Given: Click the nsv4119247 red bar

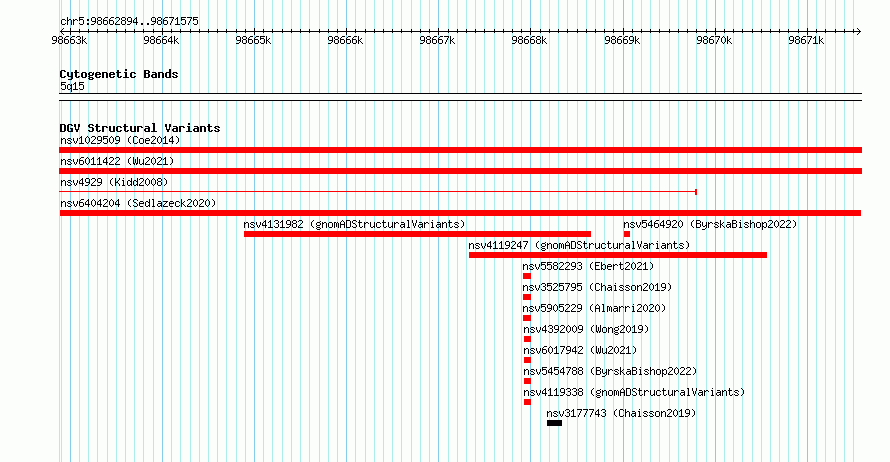Looking at the screenshot, I should (x=618, y=255).
